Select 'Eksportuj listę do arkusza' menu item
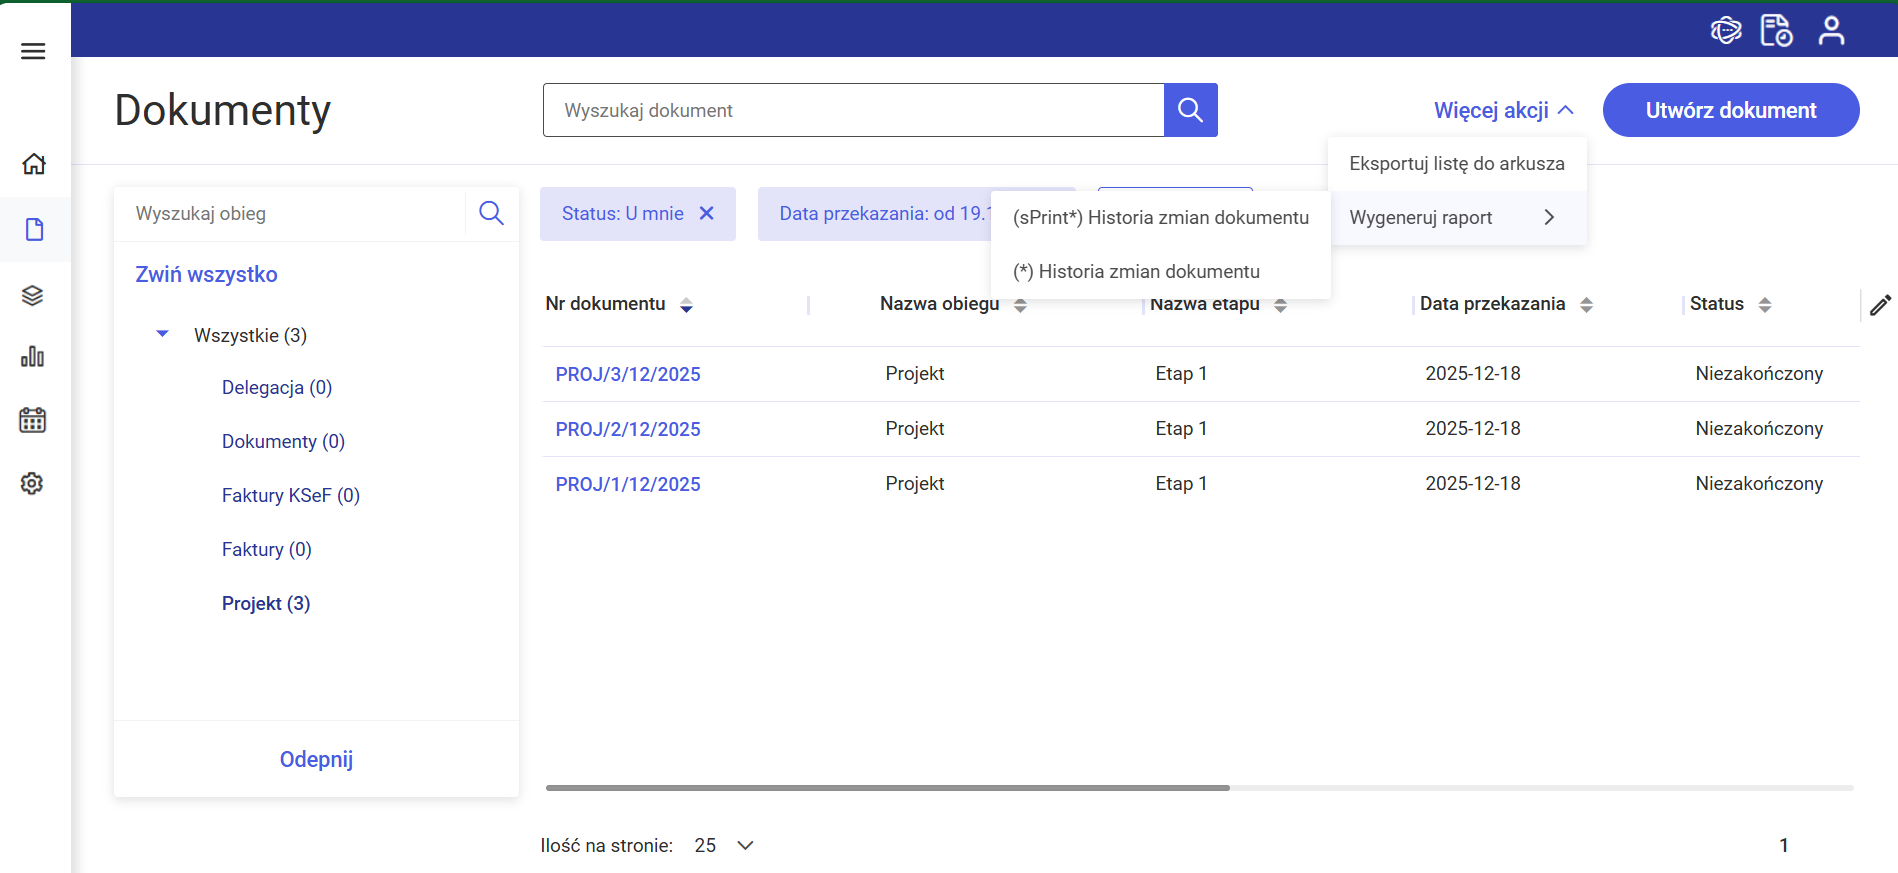The image size is (1898, 873). click(x=1456, y=164)
